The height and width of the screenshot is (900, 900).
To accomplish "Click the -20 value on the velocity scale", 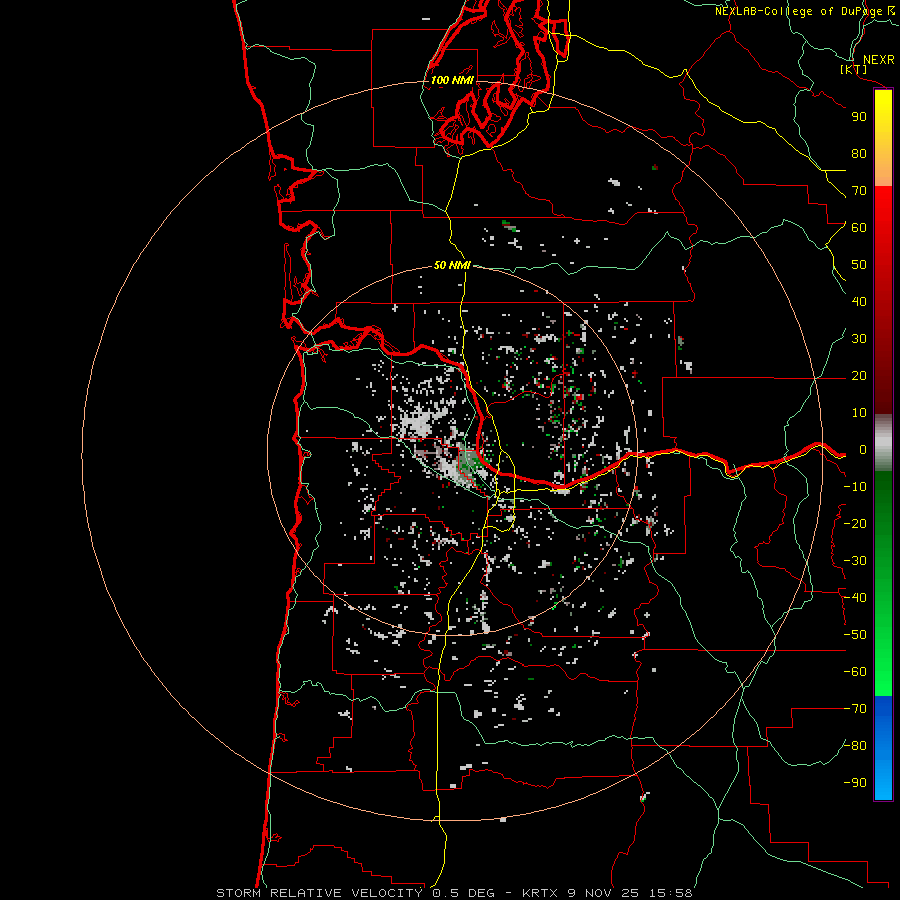I will pyautogui.click(x=855, y=524).
